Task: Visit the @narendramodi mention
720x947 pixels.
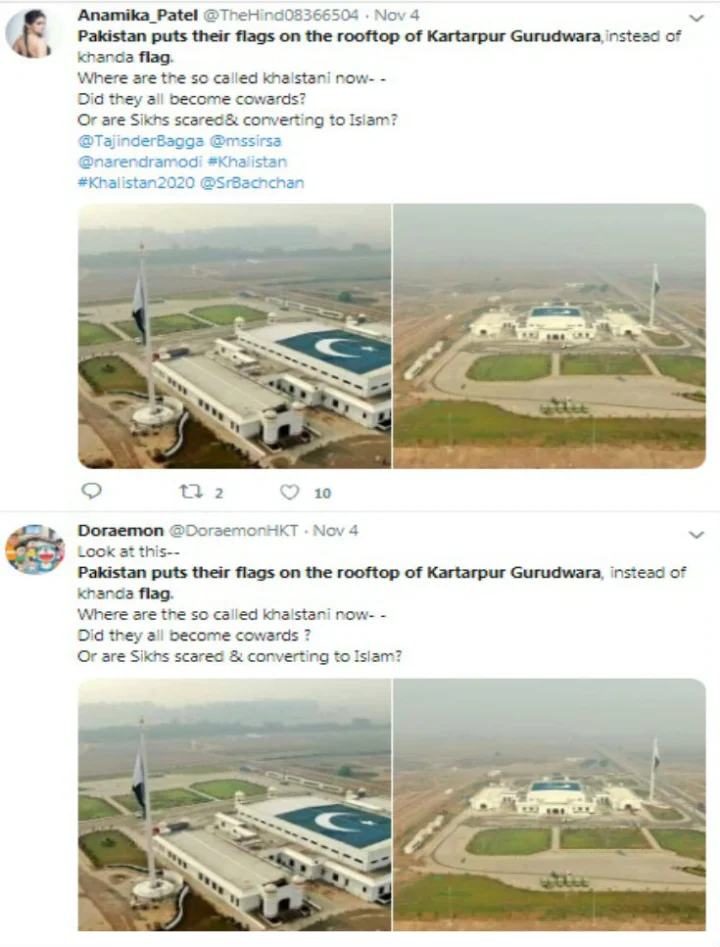Action: (140, 162)
